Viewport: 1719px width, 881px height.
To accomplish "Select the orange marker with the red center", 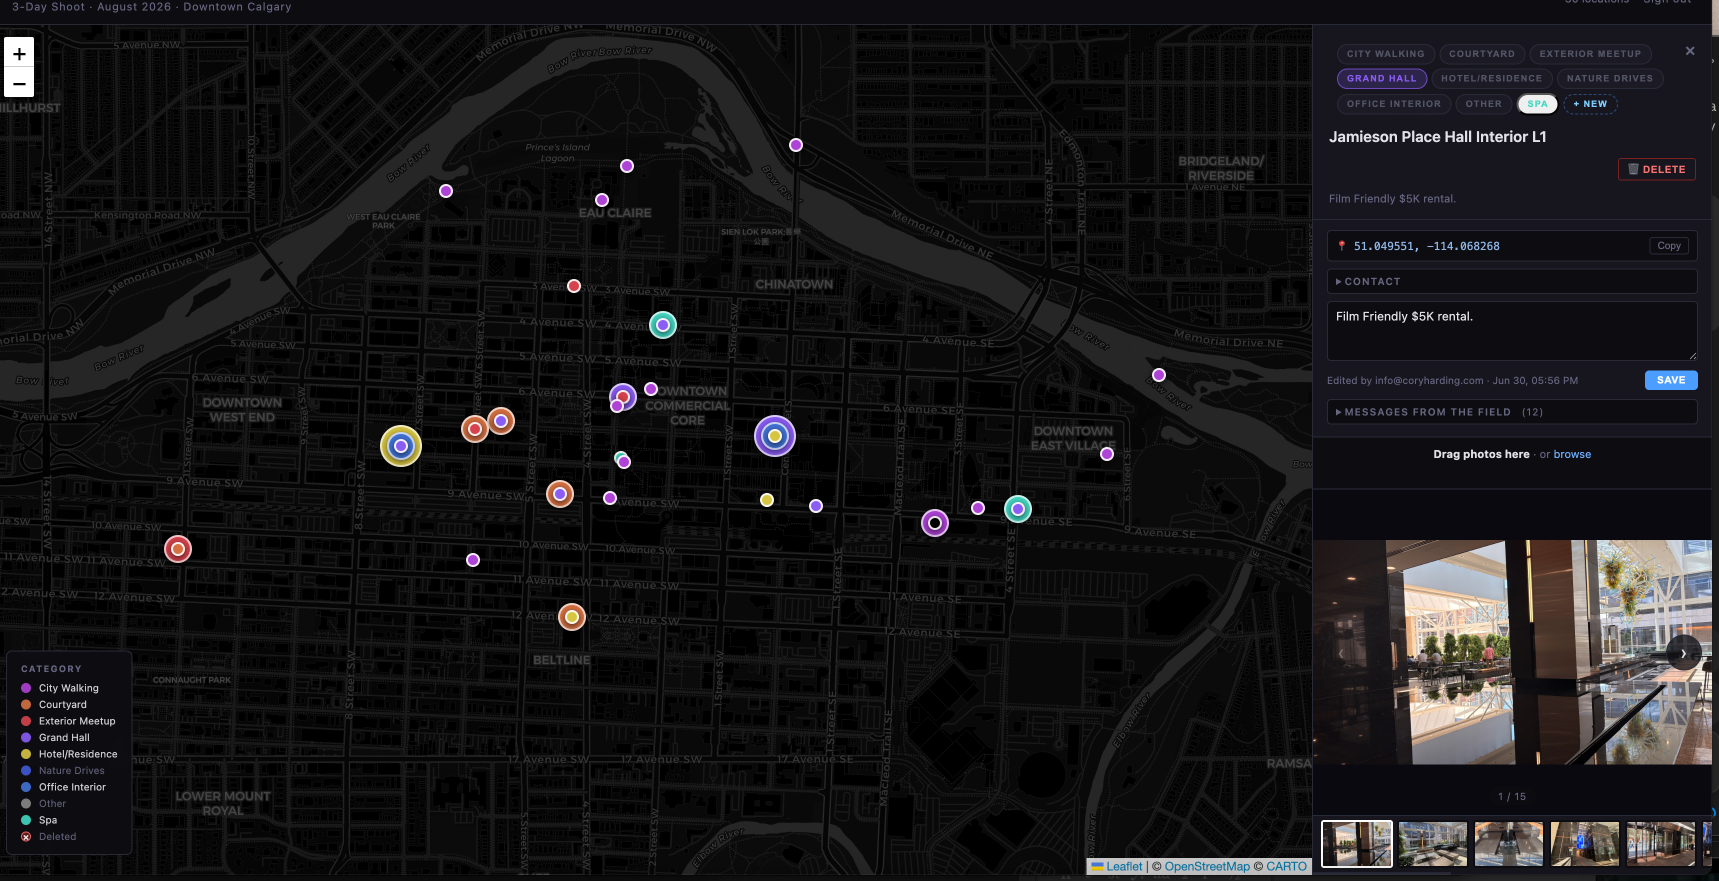I will coord(475,429).
